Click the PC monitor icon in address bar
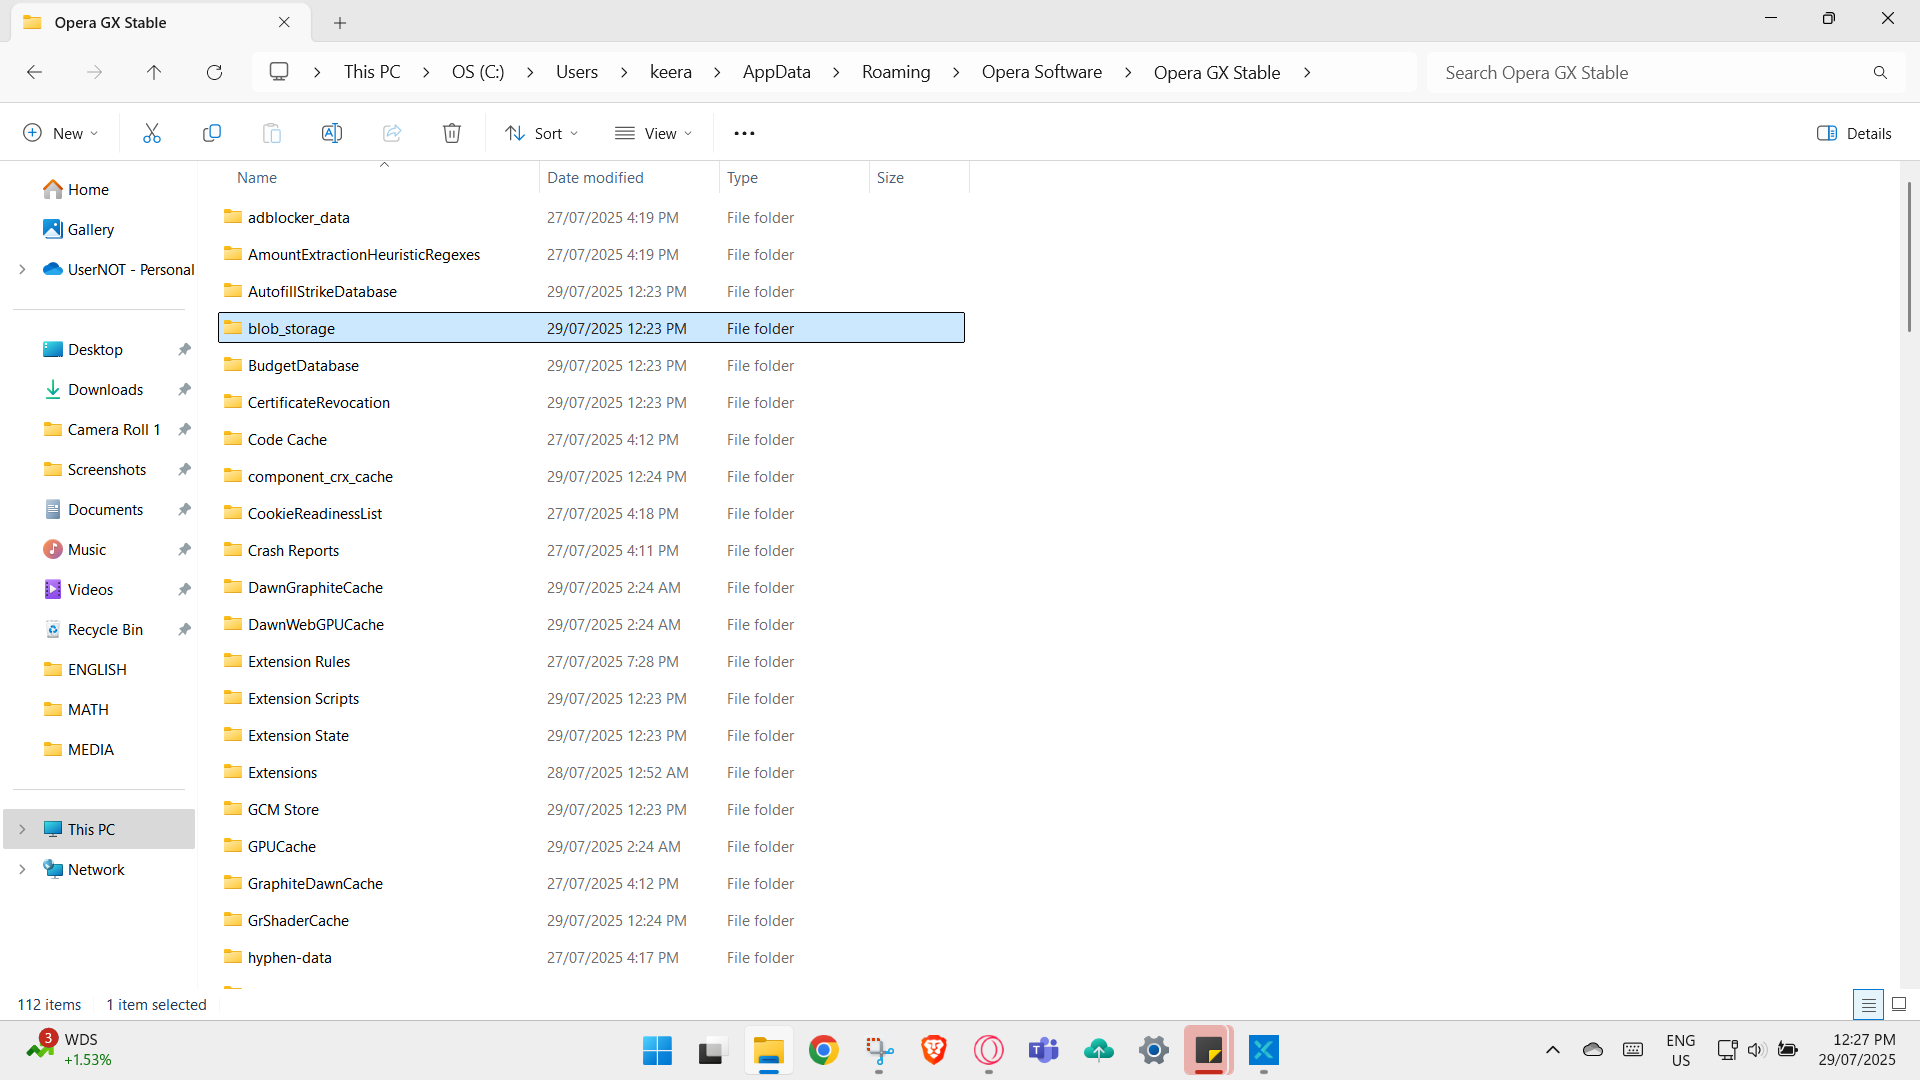 click(279, 72)
